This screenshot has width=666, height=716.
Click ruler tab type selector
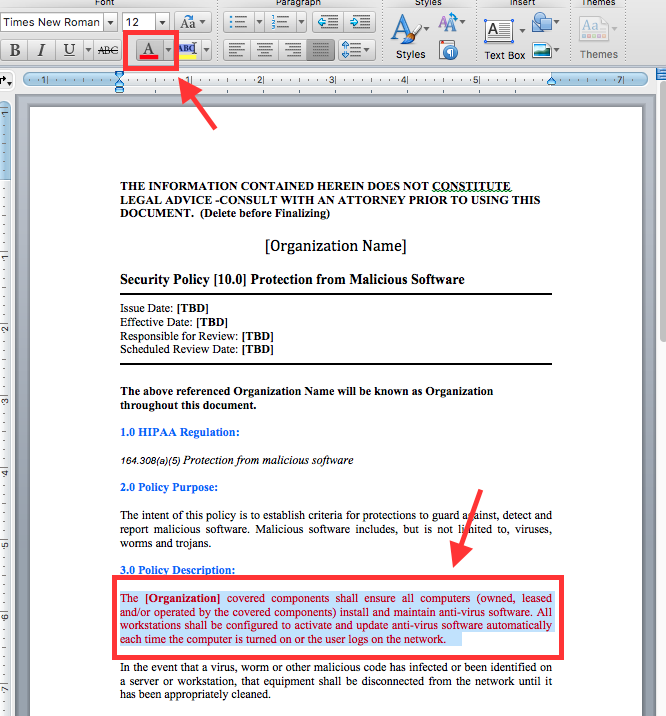(5, 81)
